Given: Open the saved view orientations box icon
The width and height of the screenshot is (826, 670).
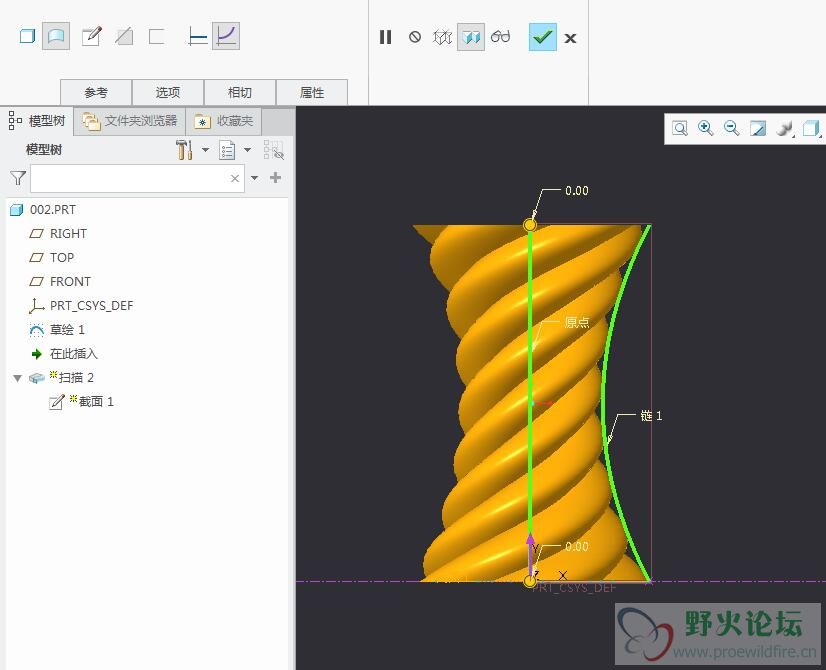Looking at the screenshot, I should pyautogui.click(x=811, y=128).
